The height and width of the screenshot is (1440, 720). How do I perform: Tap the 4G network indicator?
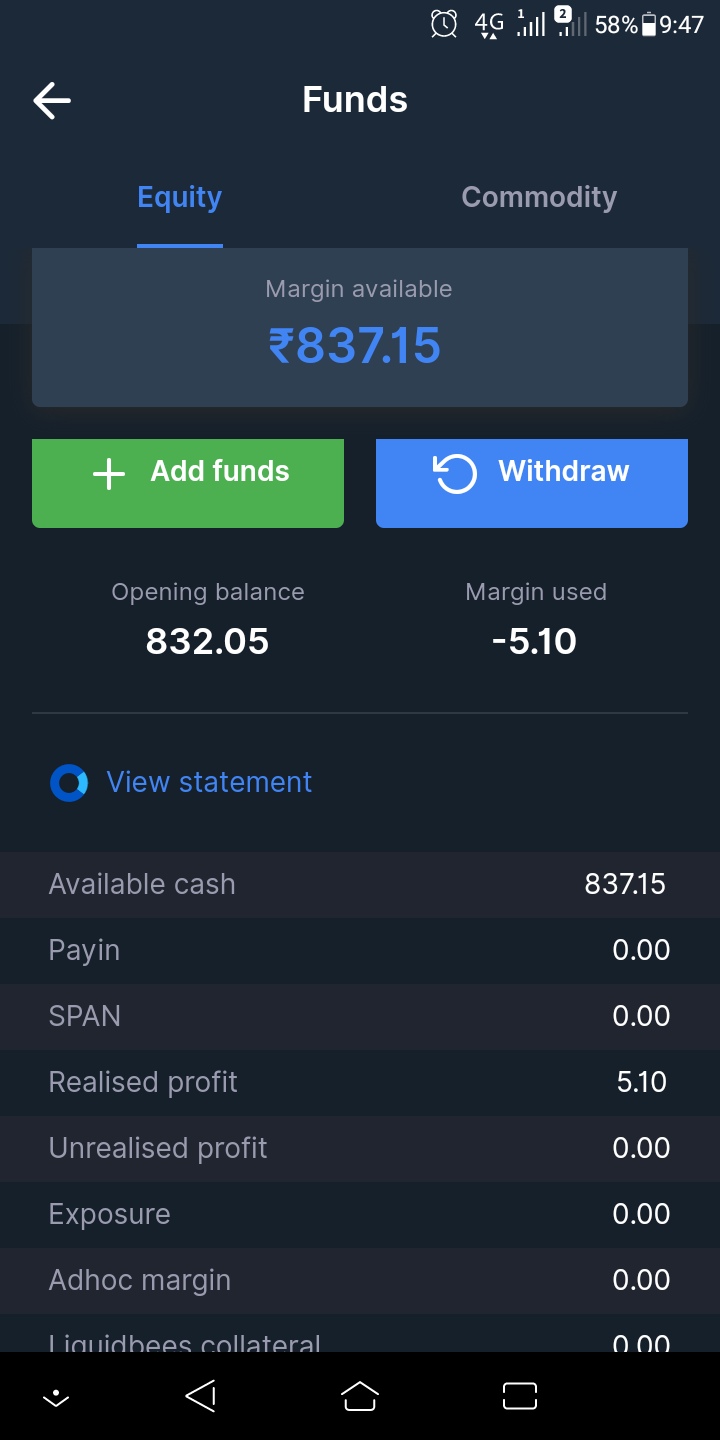click(489, 24)
